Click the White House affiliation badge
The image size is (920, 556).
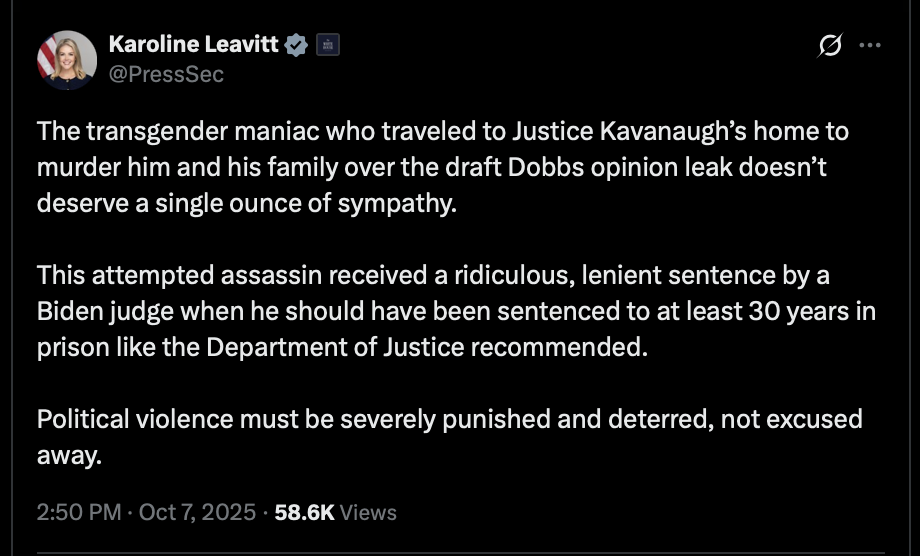328,45
